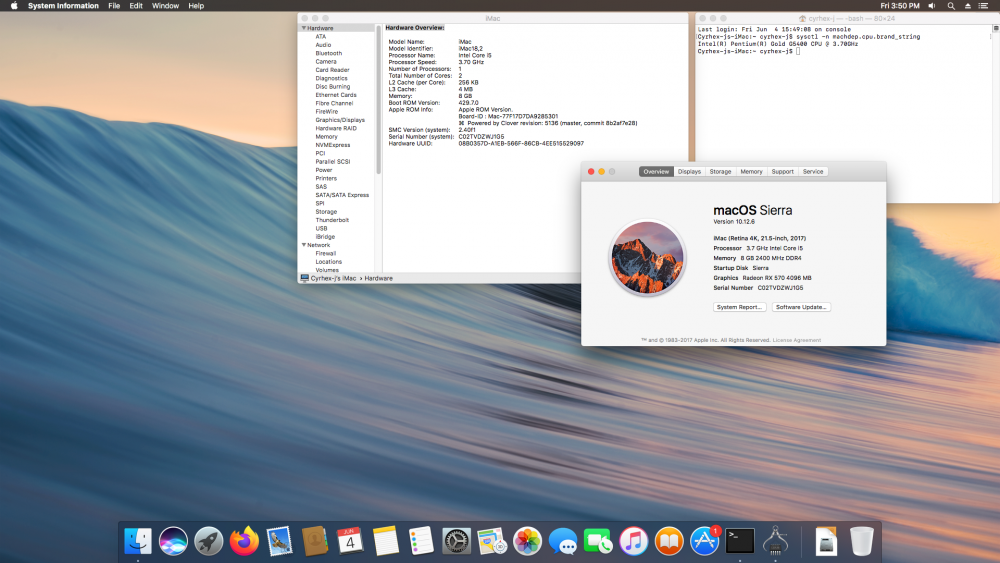This screenshot has width=1000, height=563.
Task: Select Thunderbolt in the sidebar
Action: pos(332,220)
